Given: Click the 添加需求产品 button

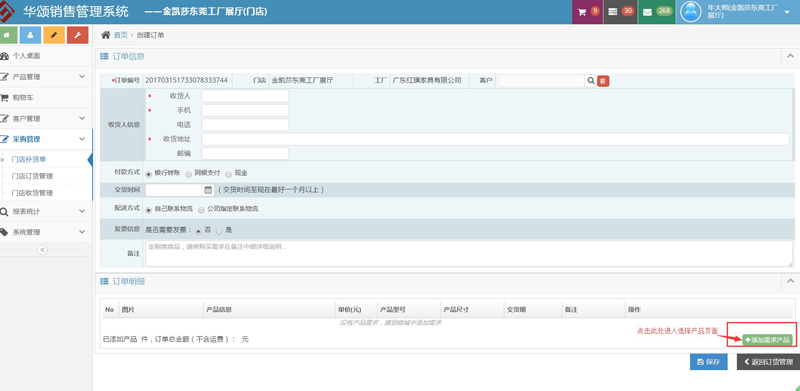Looking at the screenshot, I should (767, 339).
